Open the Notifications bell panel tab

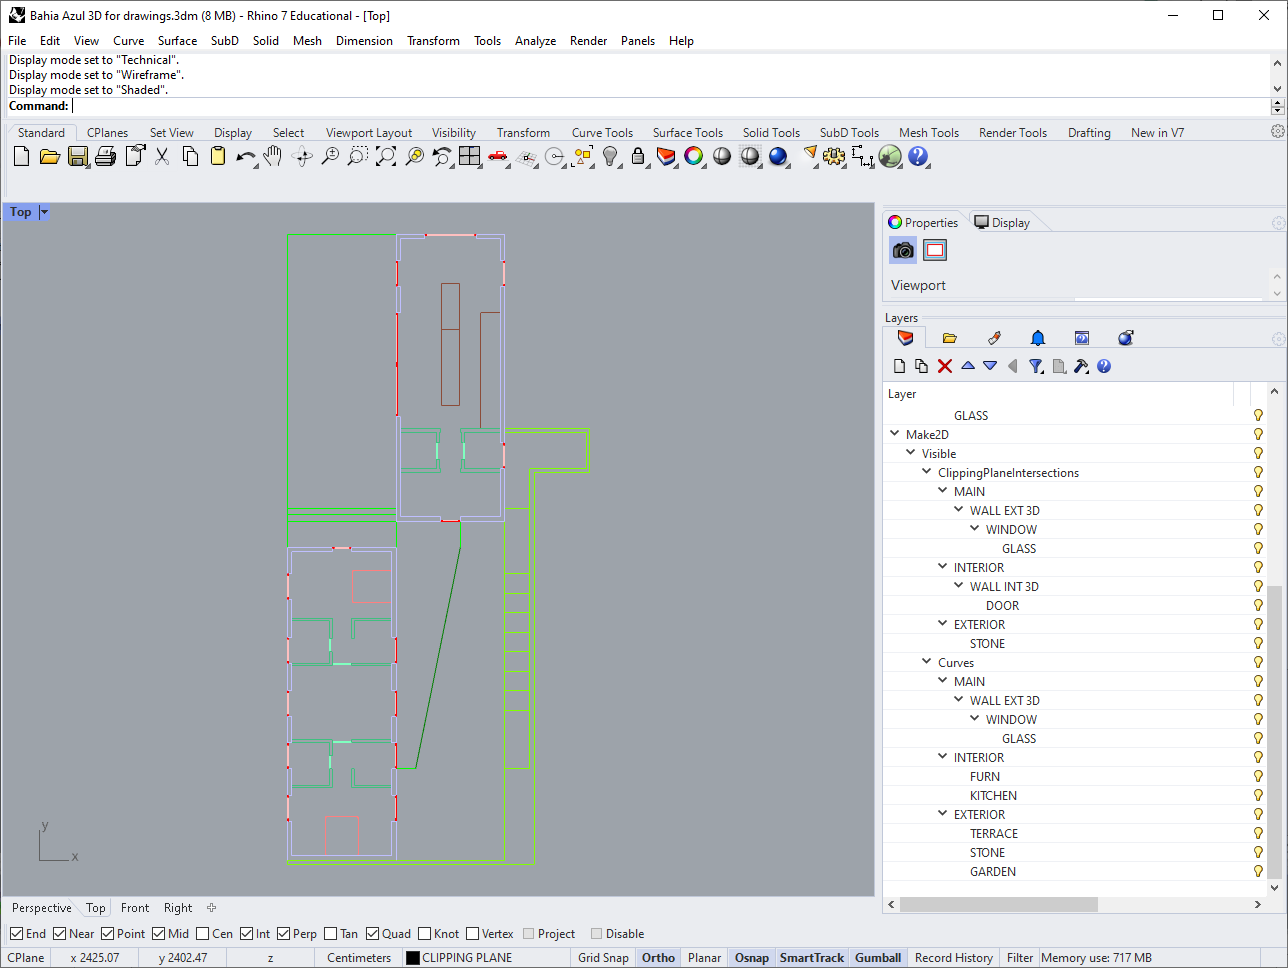[x=1037, y=338]
